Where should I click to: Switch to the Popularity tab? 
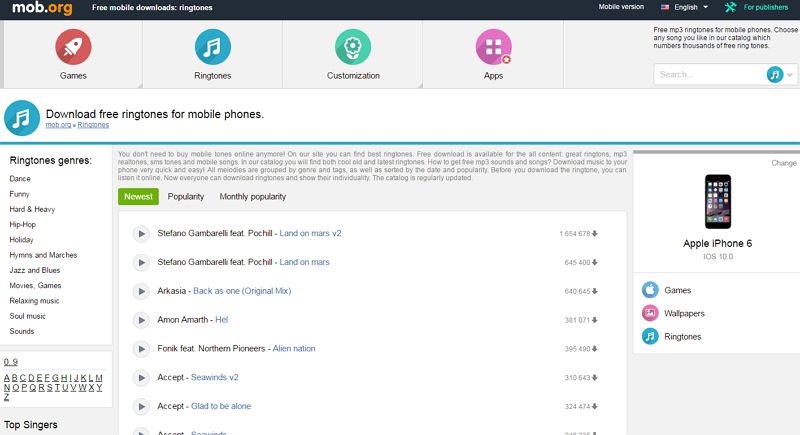(186, 196)
